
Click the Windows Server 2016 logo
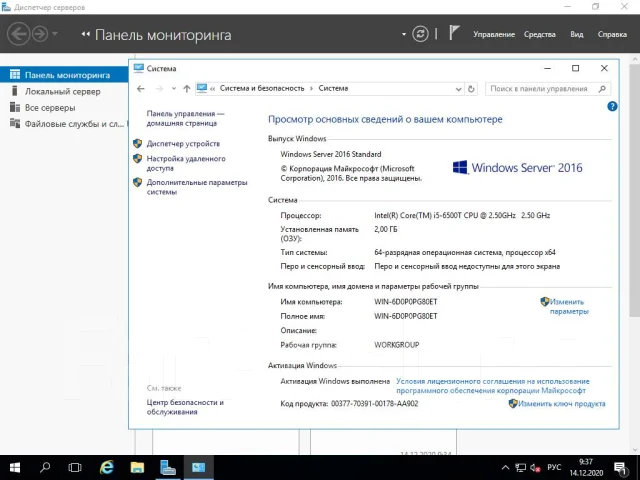click(517, 167)
